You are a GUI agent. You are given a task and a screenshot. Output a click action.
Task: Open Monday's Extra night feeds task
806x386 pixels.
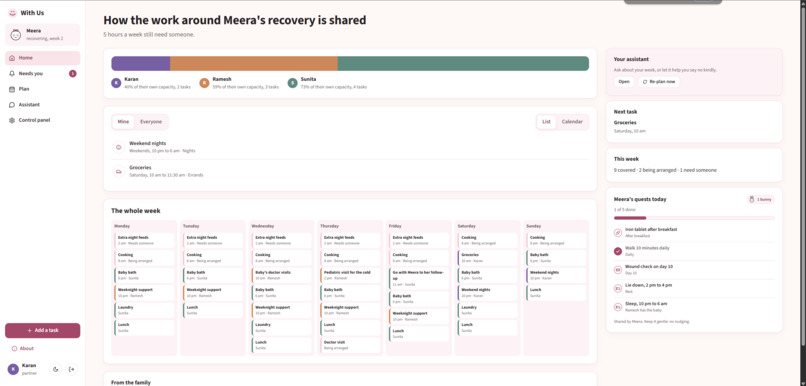tap(144, 241)
